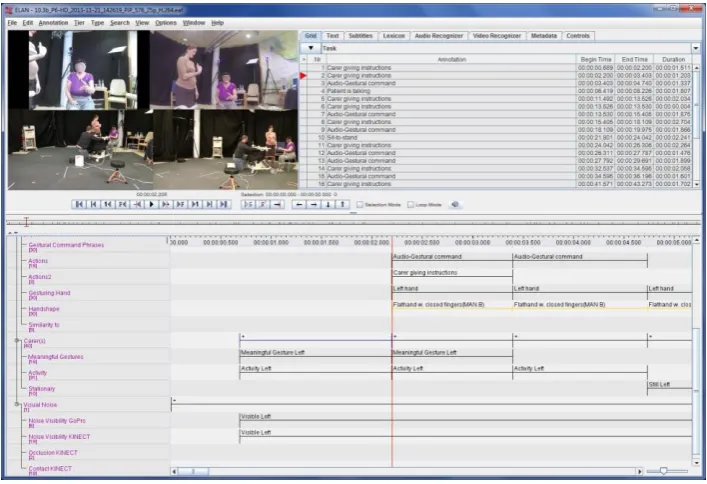Click Next scrollview playback button

click(209, 204)
